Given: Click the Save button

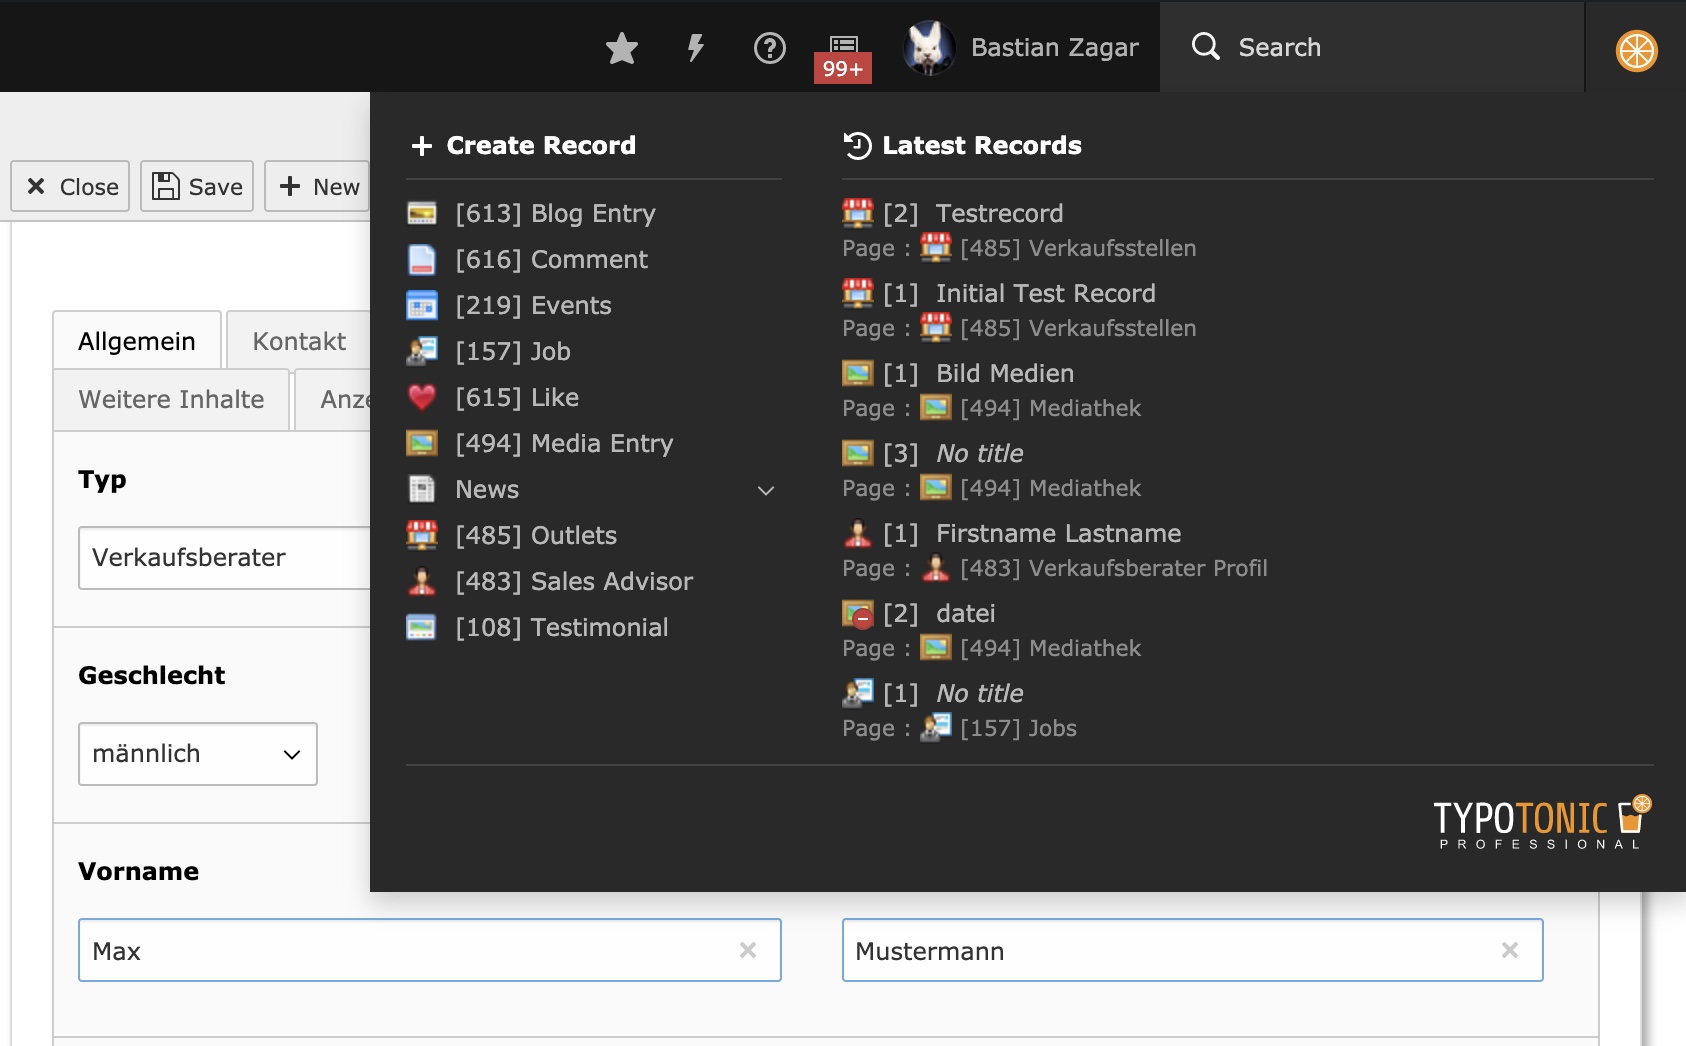Looking at the screenshot, I should [x=197, y=186].
